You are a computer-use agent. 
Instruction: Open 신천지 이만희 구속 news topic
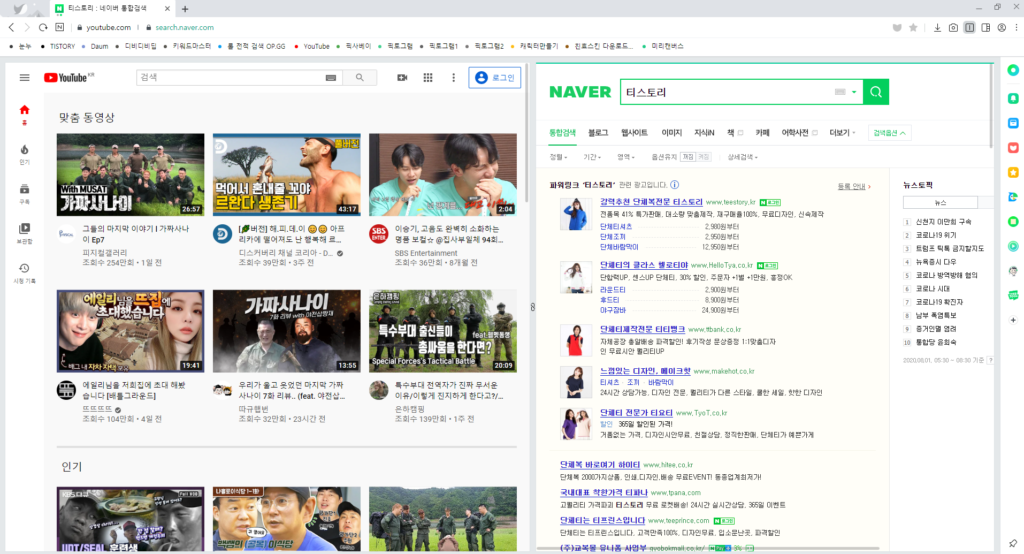[943, 222]
